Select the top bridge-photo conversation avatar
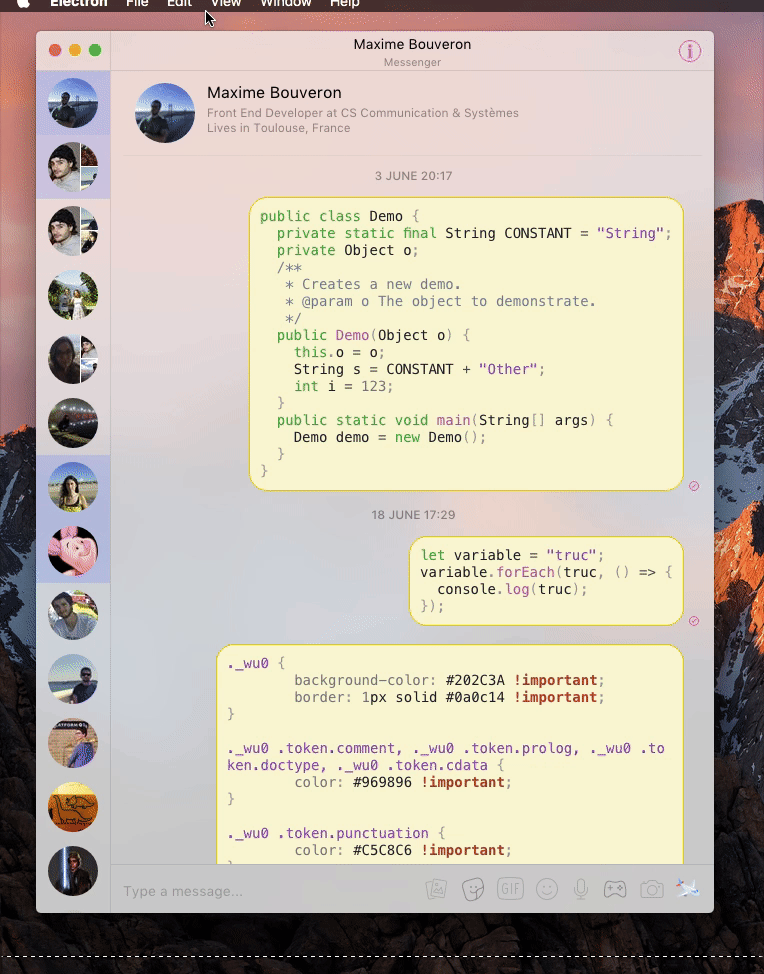Screen dimensions: 764x974 [73, 103]
